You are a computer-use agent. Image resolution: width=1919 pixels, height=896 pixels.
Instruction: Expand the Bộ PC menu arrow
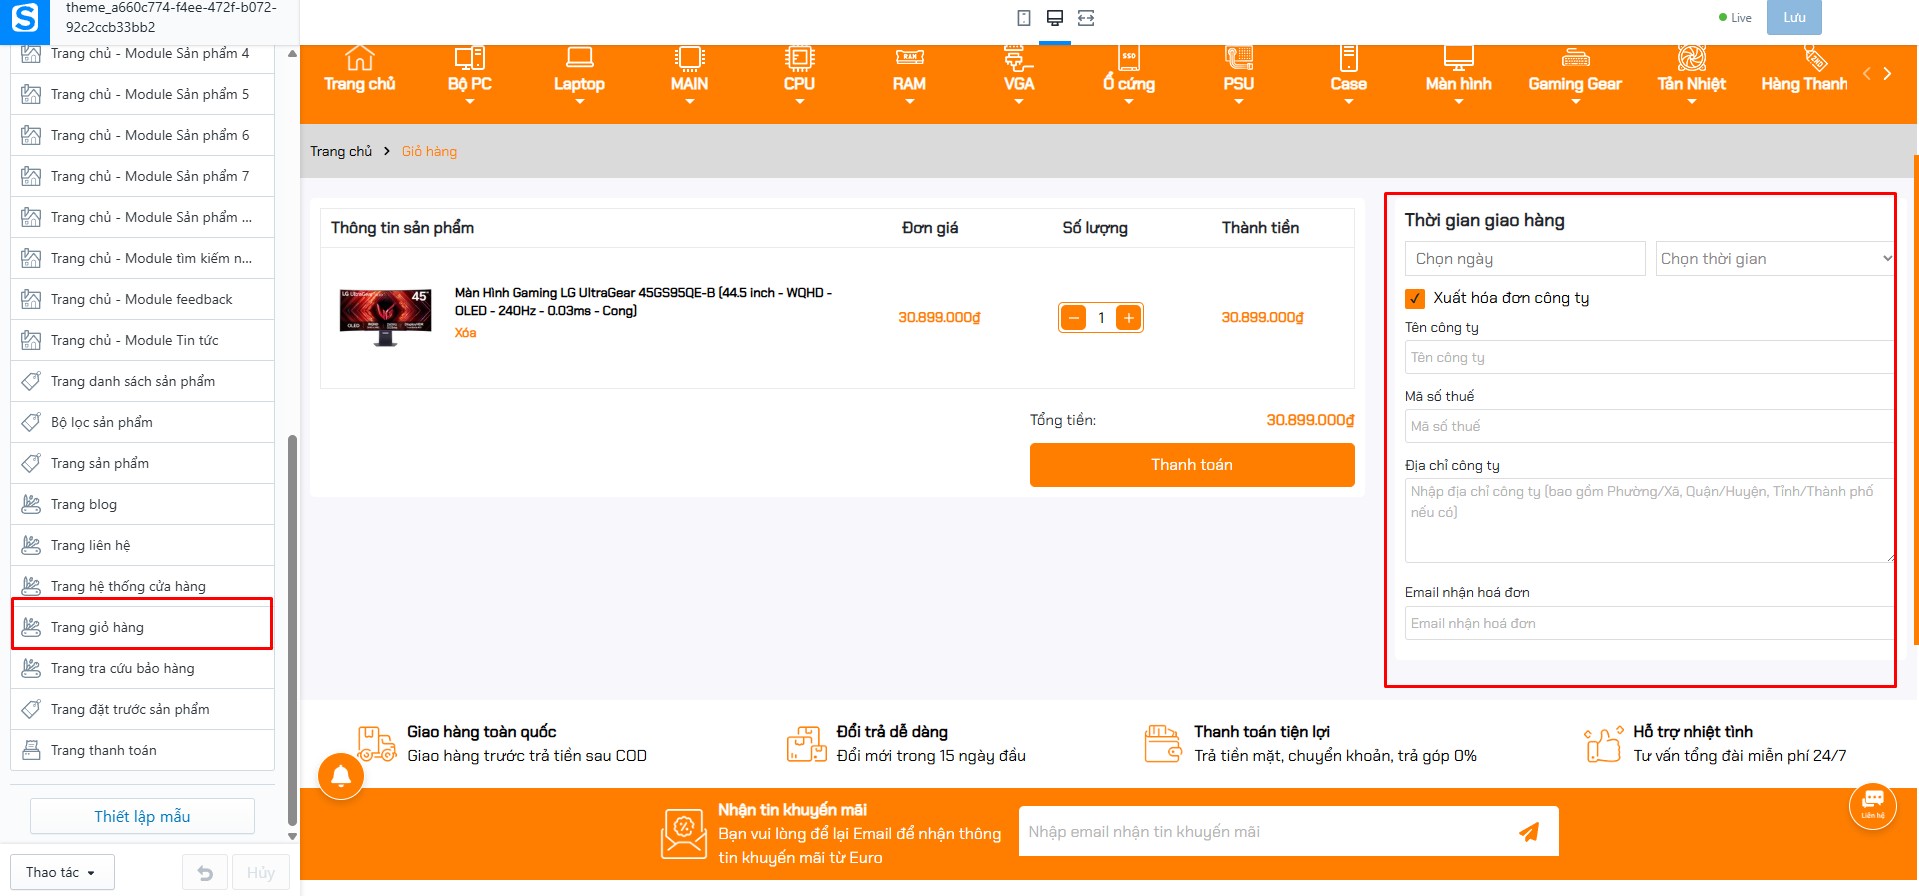470,101
